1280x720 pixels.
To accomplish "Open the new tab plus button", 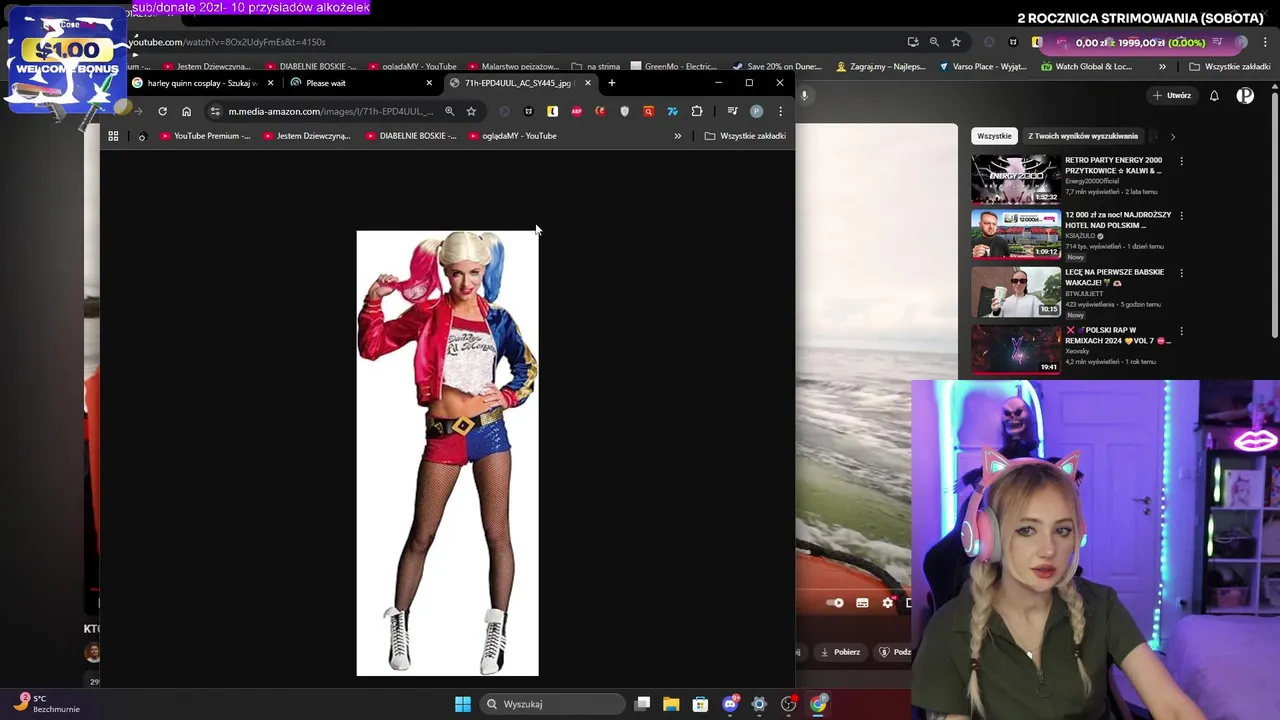I will (612, 83).
